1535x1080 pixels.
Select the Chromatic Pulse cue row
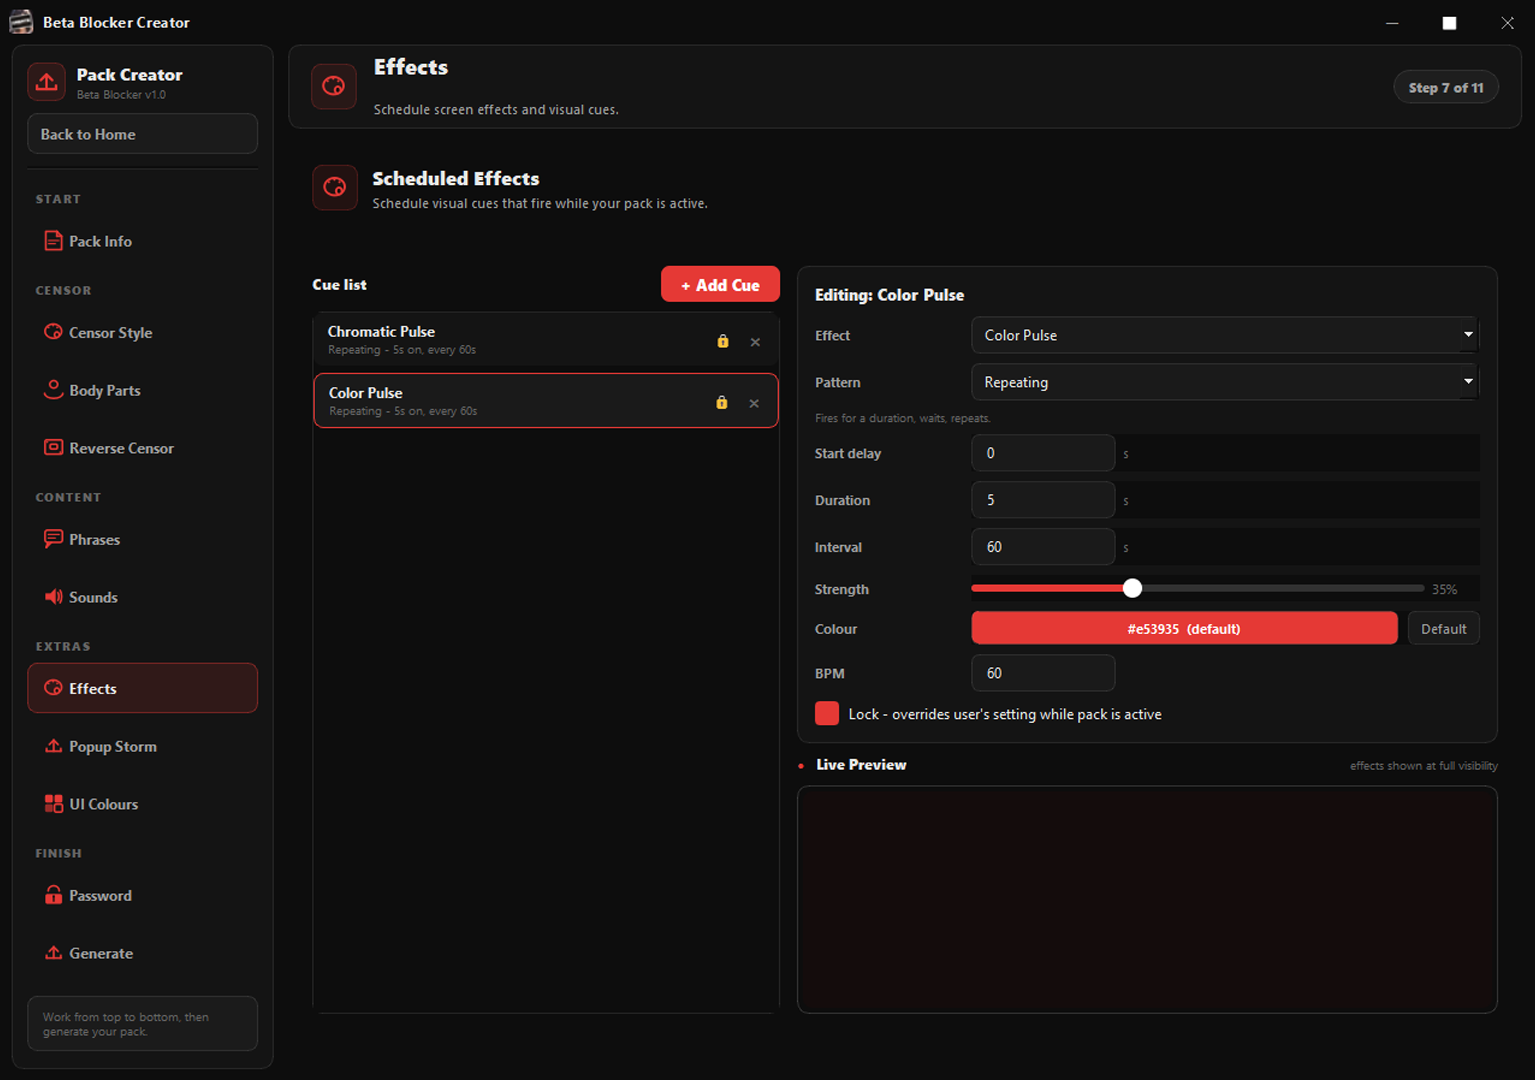[546, 340]
